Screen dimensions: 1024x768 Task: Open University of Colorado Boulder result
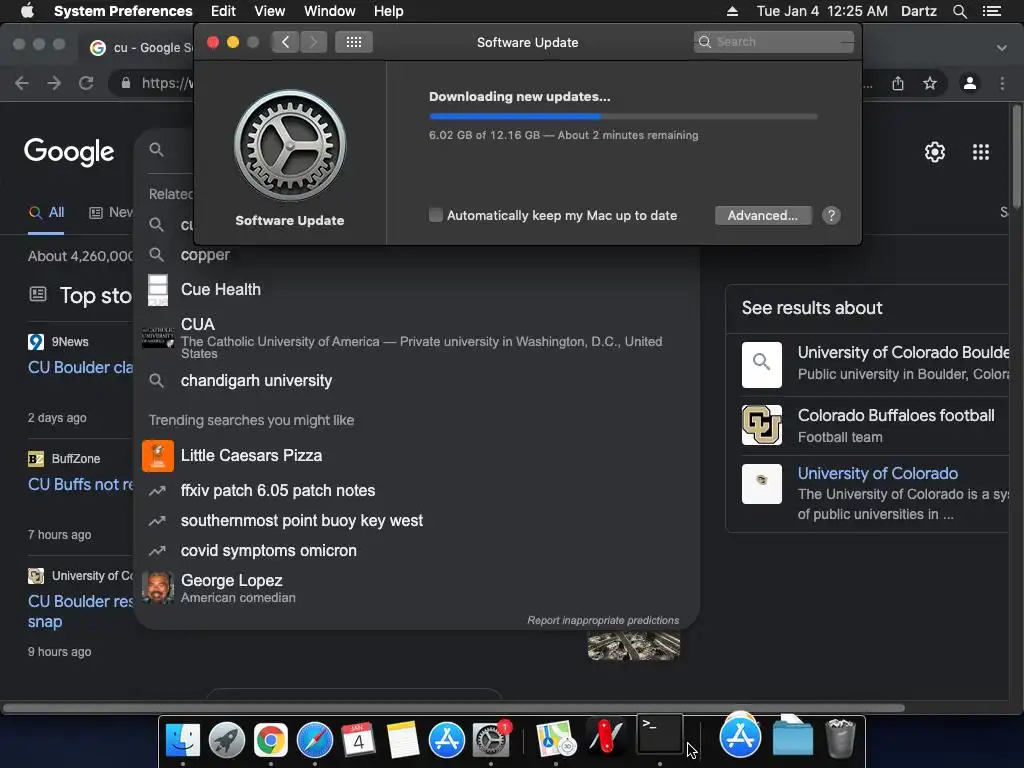(874, 363)
